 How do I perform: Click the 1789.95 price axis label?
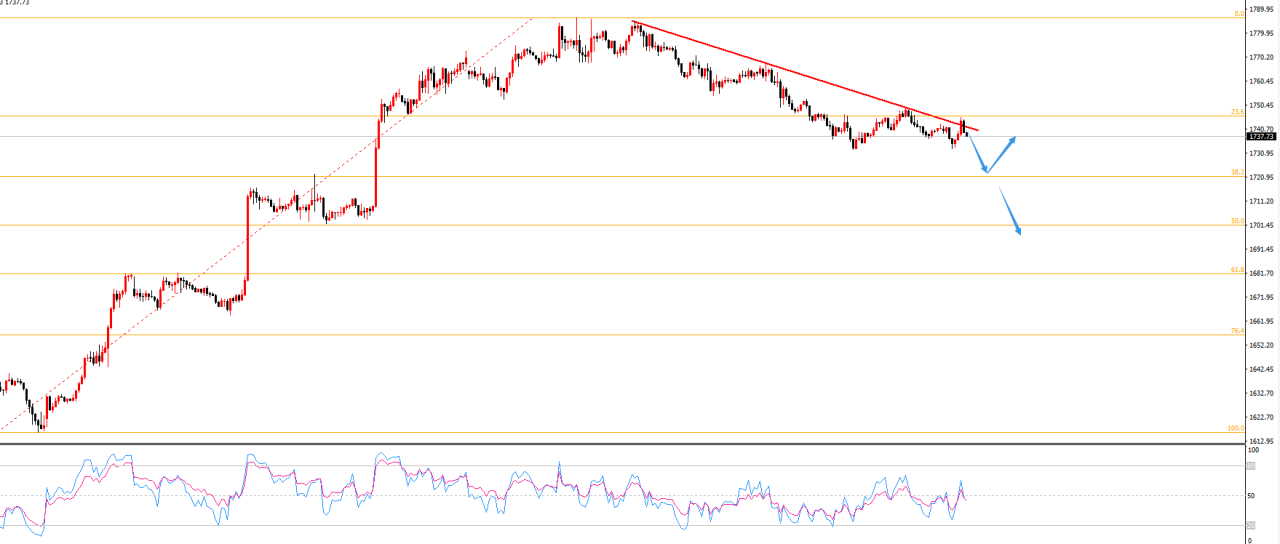point(1263,9)
